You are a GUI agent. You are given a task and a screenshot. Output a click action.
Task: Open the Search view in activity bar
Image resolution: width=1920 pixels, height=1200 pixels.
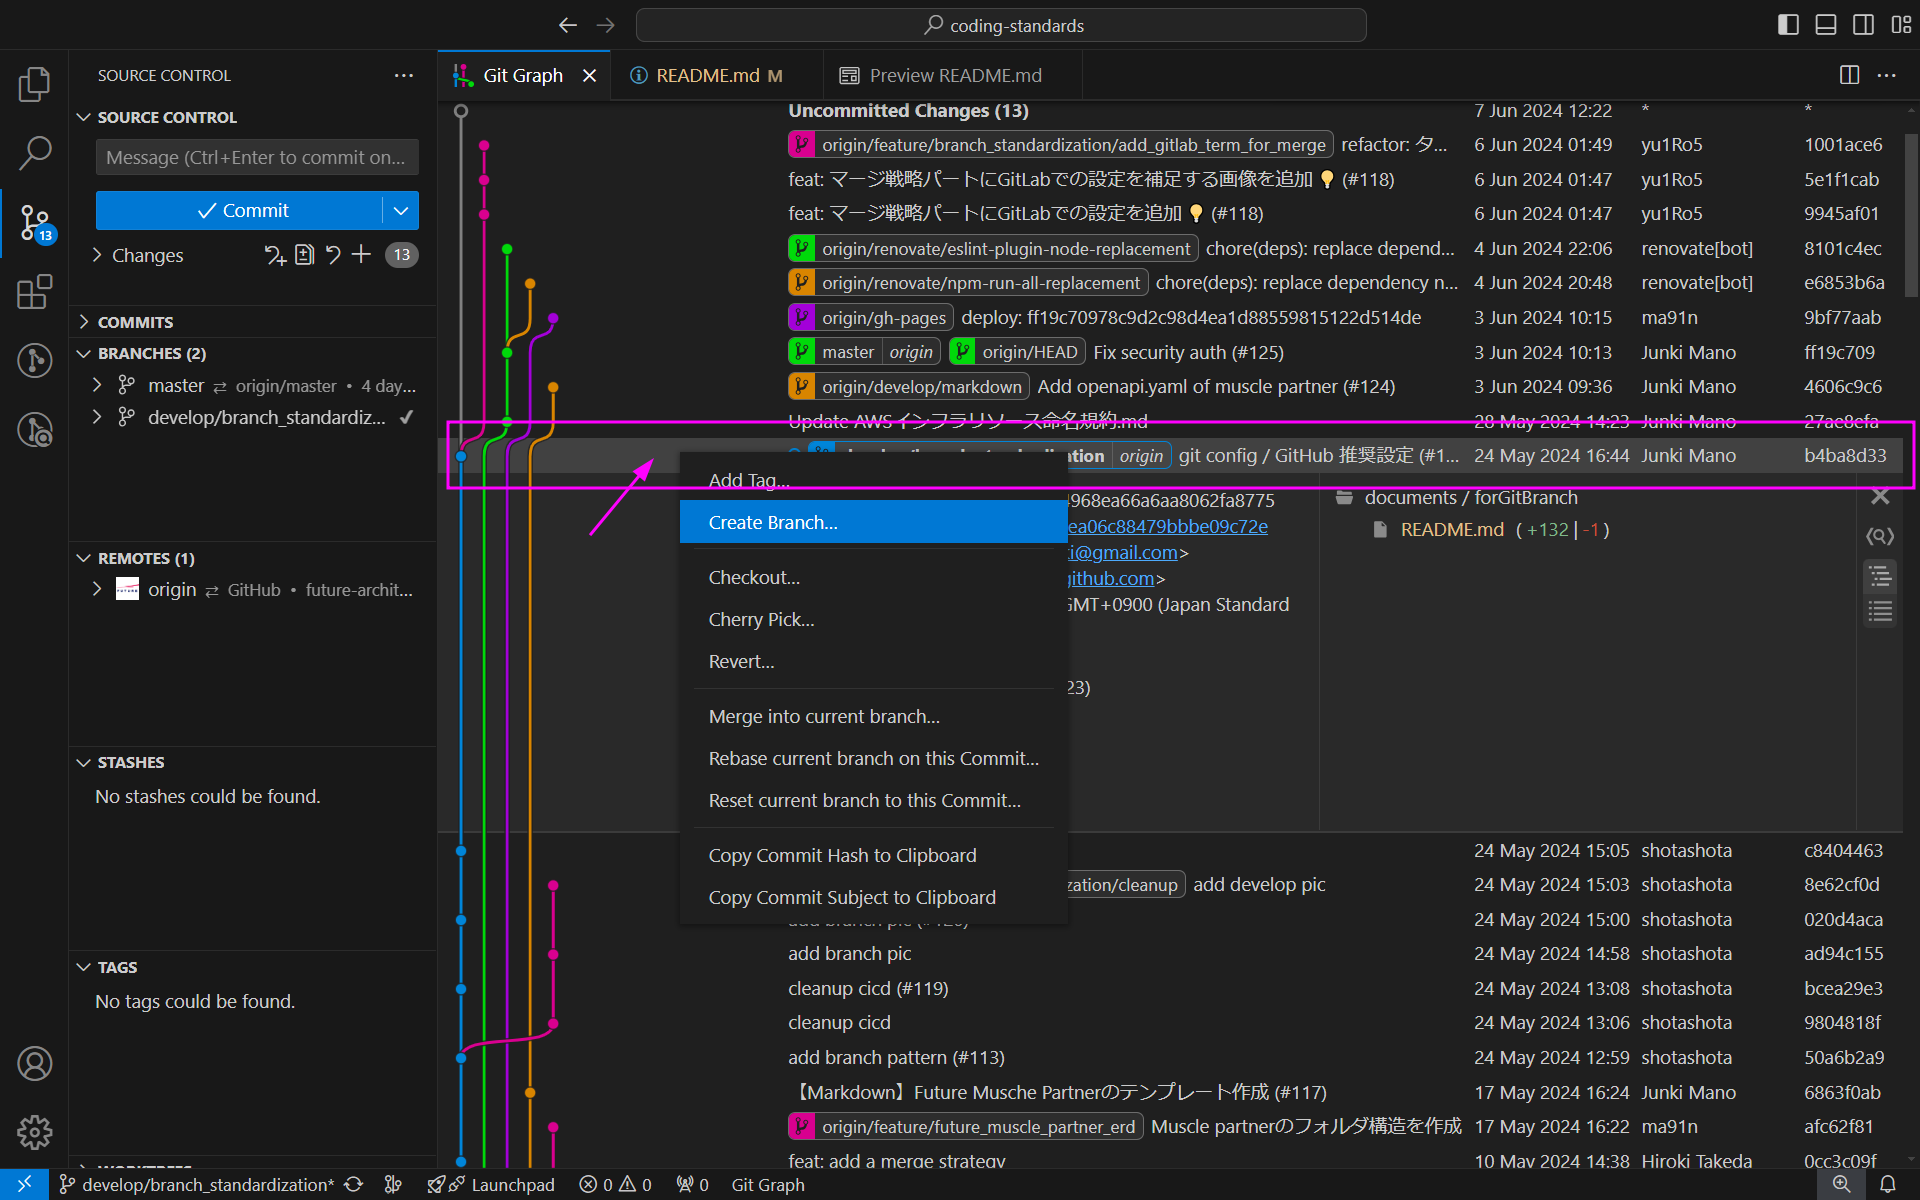(34, 153)
